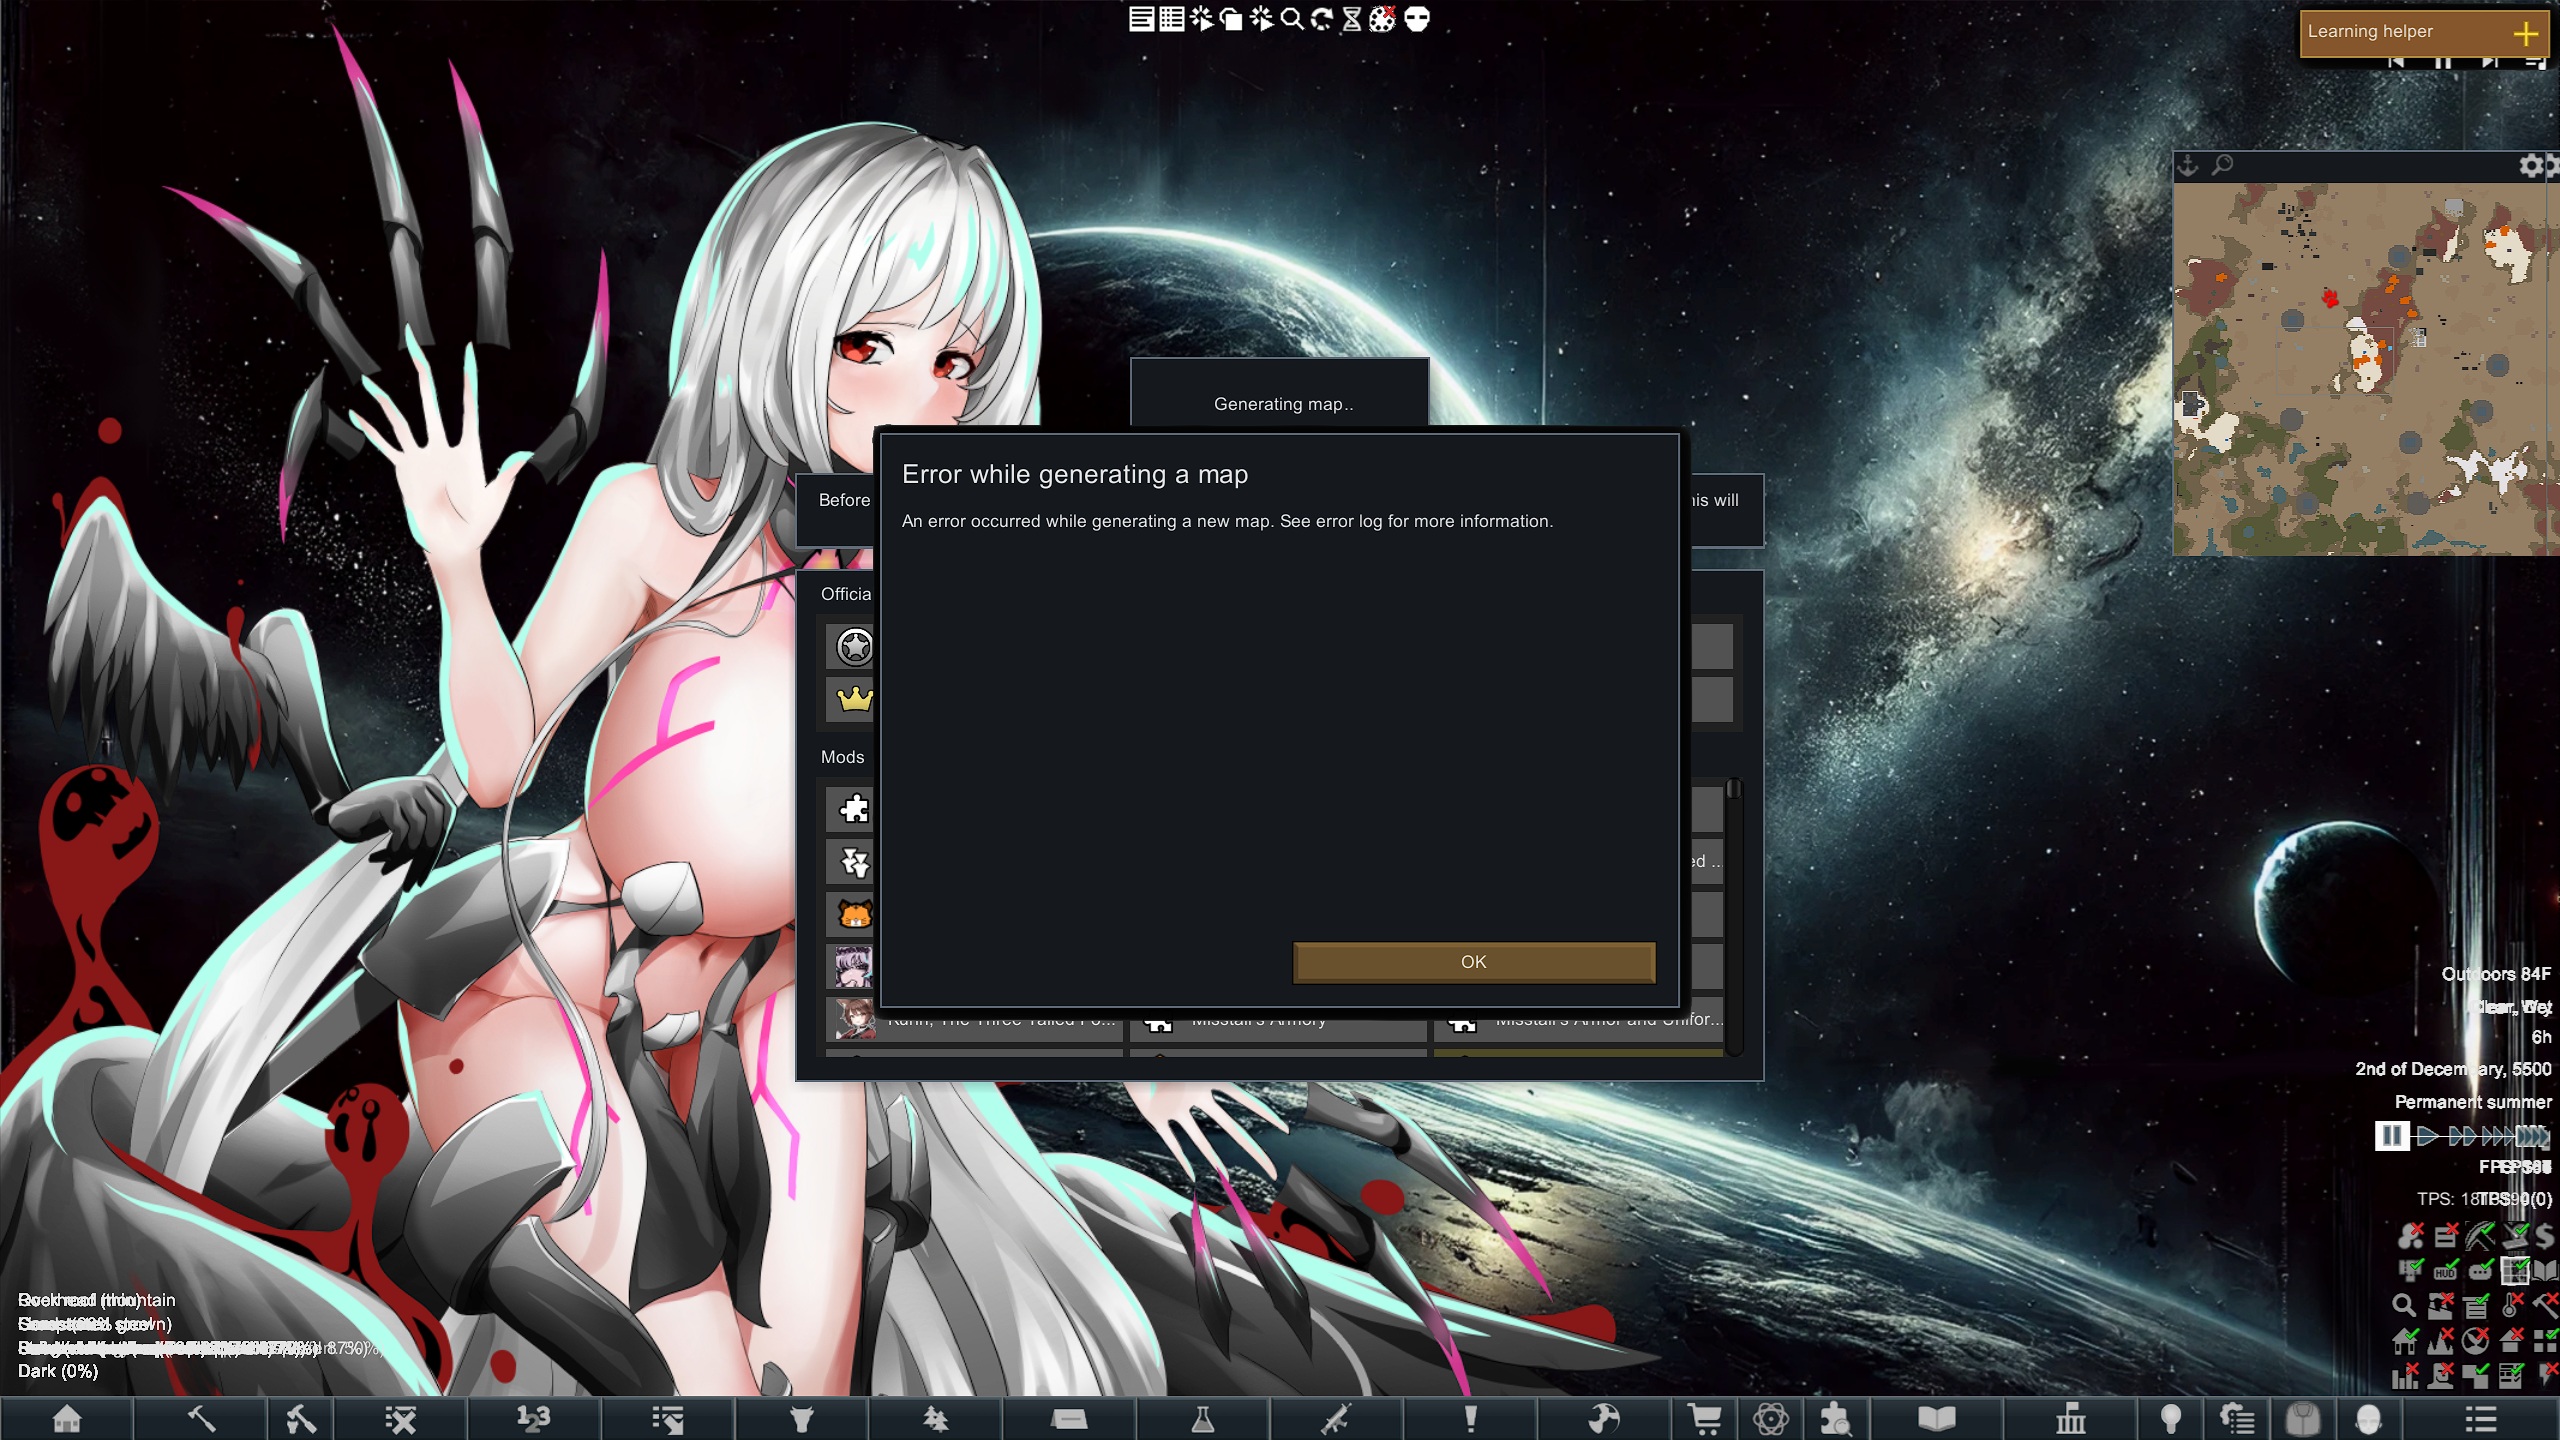Toggle the HUD display overlay icon
The width and height of the screenshot is (2560, 1440).
click(2445, 1272)
